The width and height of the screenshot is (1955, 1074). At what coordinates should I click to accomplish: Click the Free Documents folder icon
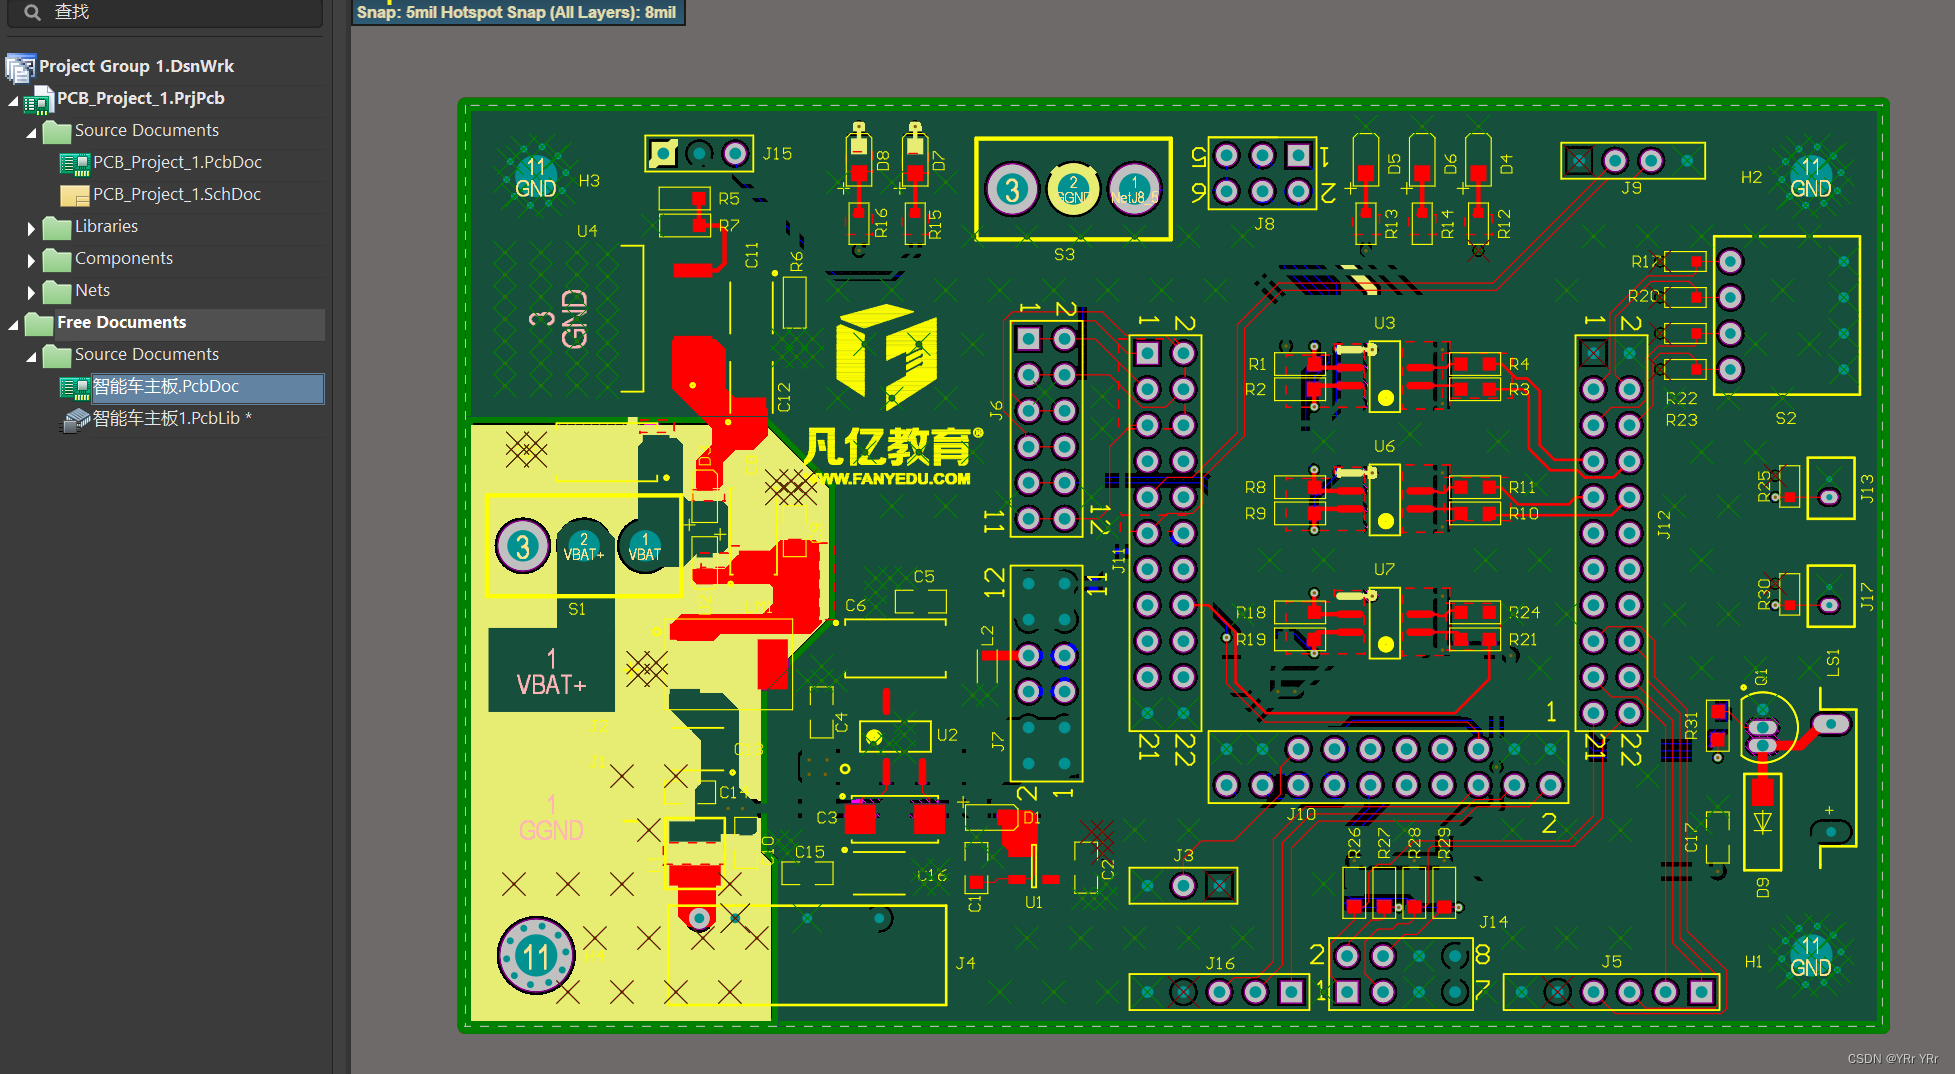click(39, 324)
